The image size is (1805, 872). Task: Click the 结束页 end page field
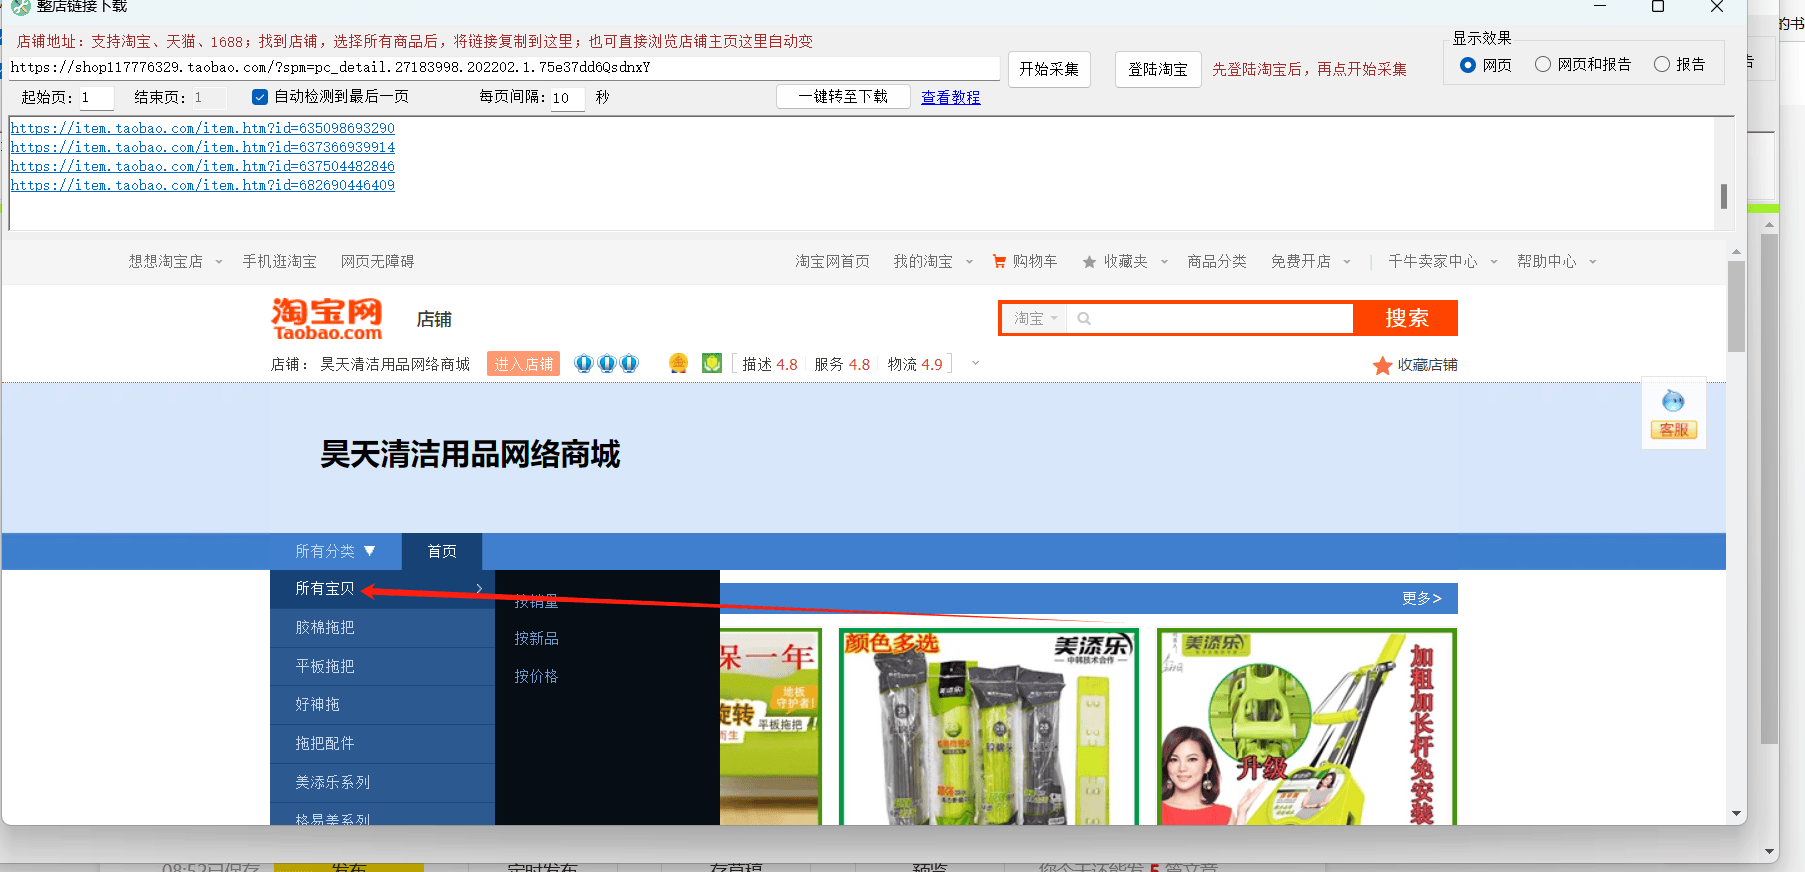point(208,98)
